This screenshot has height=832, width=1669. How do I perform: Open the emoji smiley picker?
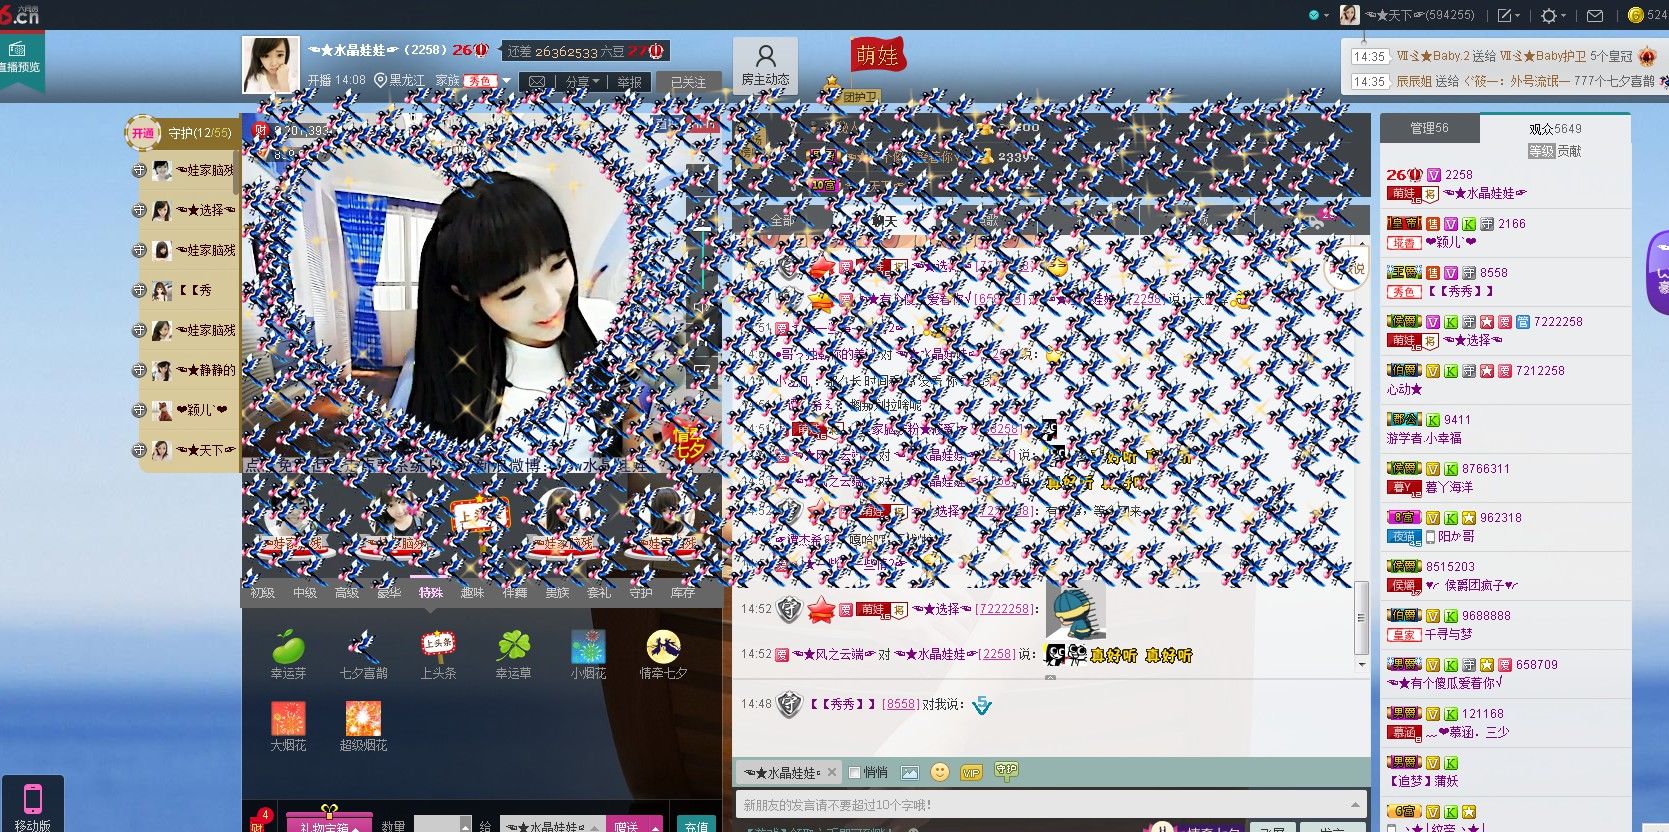click(939, 772)
